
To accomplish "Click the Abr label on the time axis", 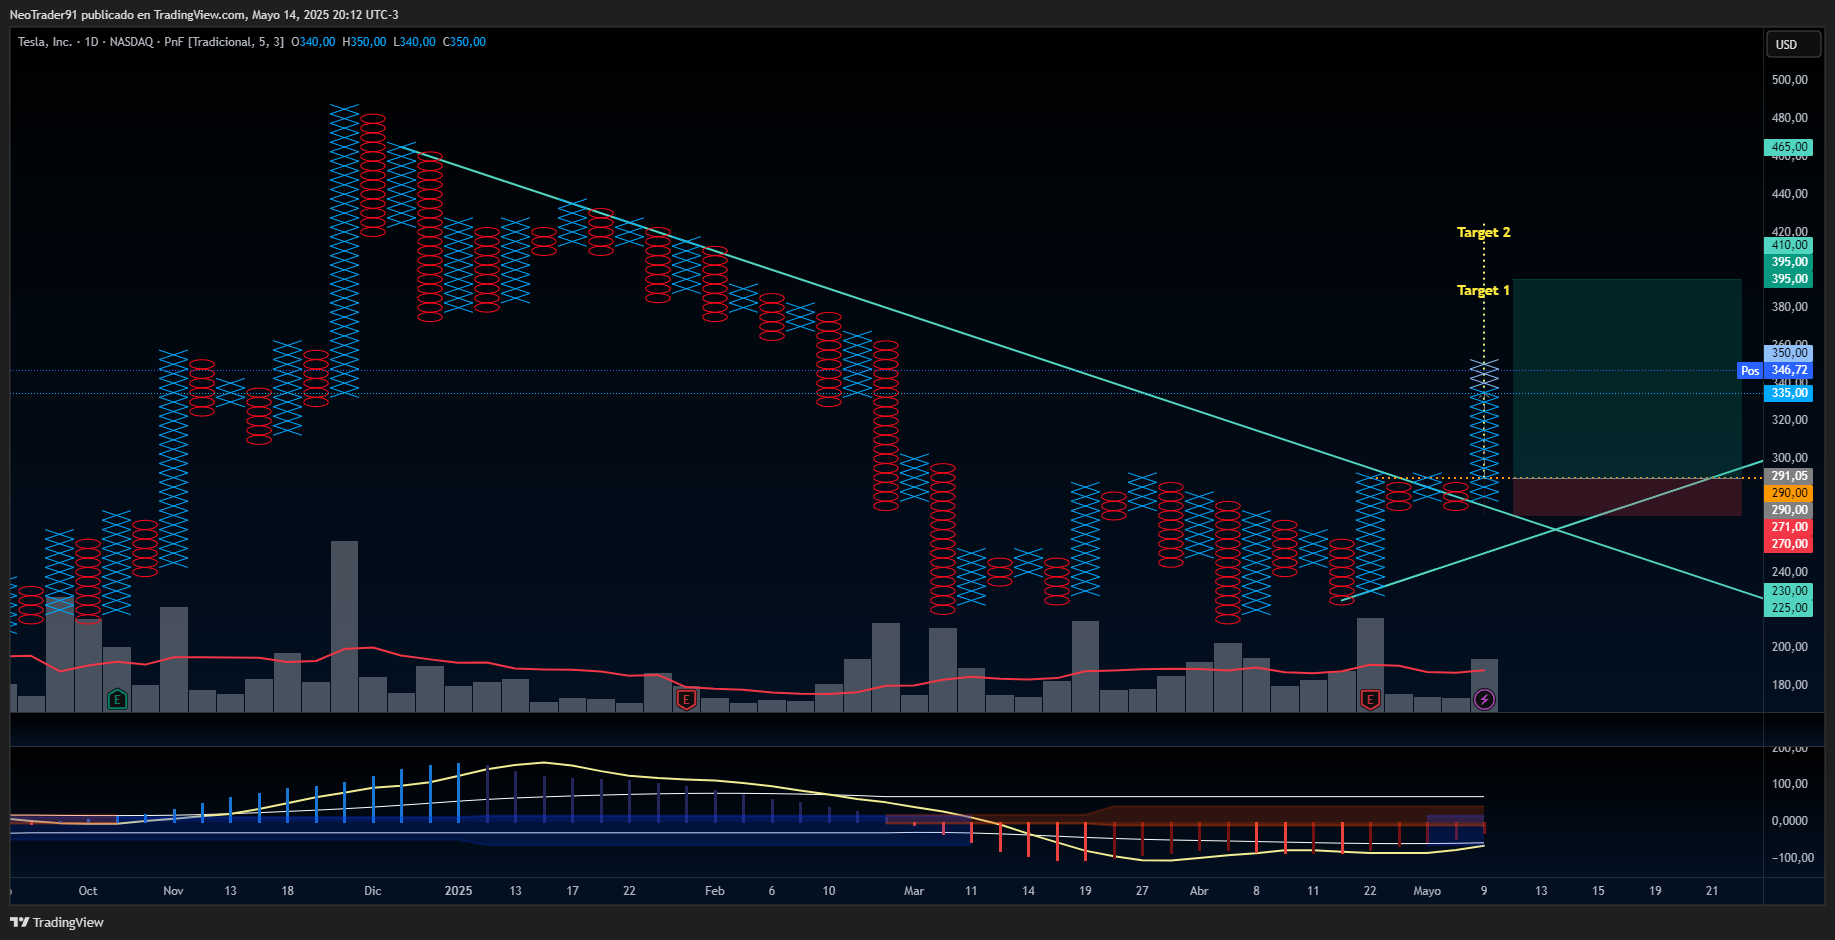I will (x=1199, y=891).
